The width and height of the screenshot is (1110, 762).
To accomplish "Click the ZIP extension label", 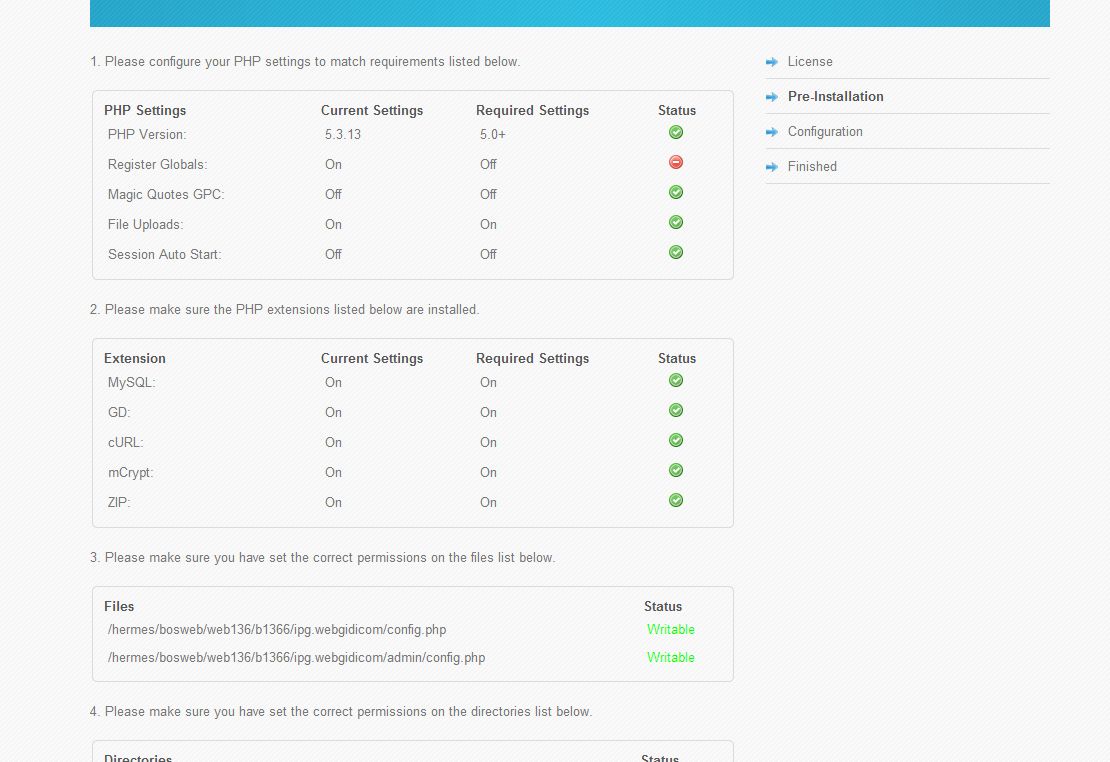I will tap(119, 502).
